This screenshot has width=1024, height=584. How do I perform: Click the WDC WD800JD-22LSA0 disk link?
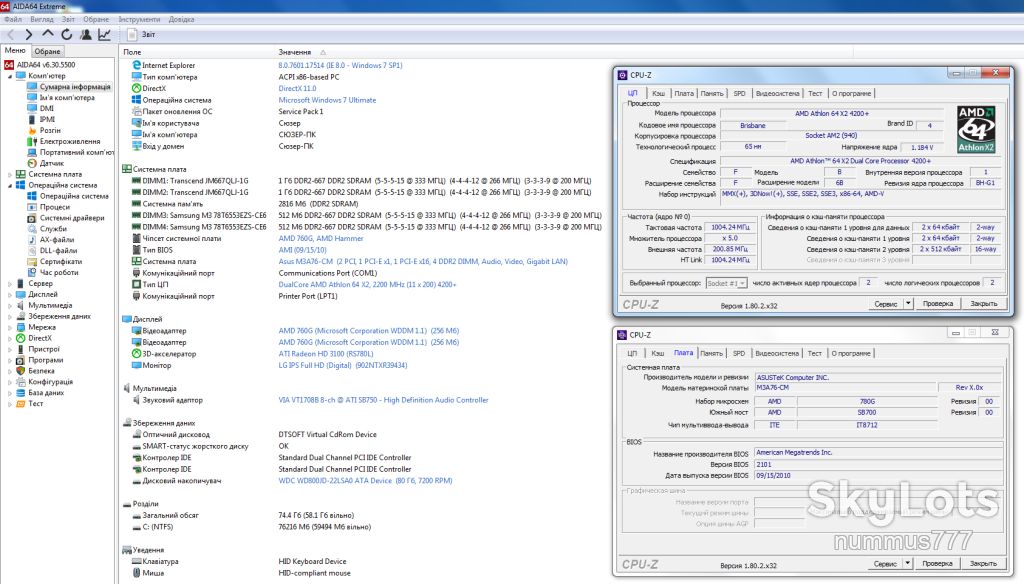tap(365, 481)
